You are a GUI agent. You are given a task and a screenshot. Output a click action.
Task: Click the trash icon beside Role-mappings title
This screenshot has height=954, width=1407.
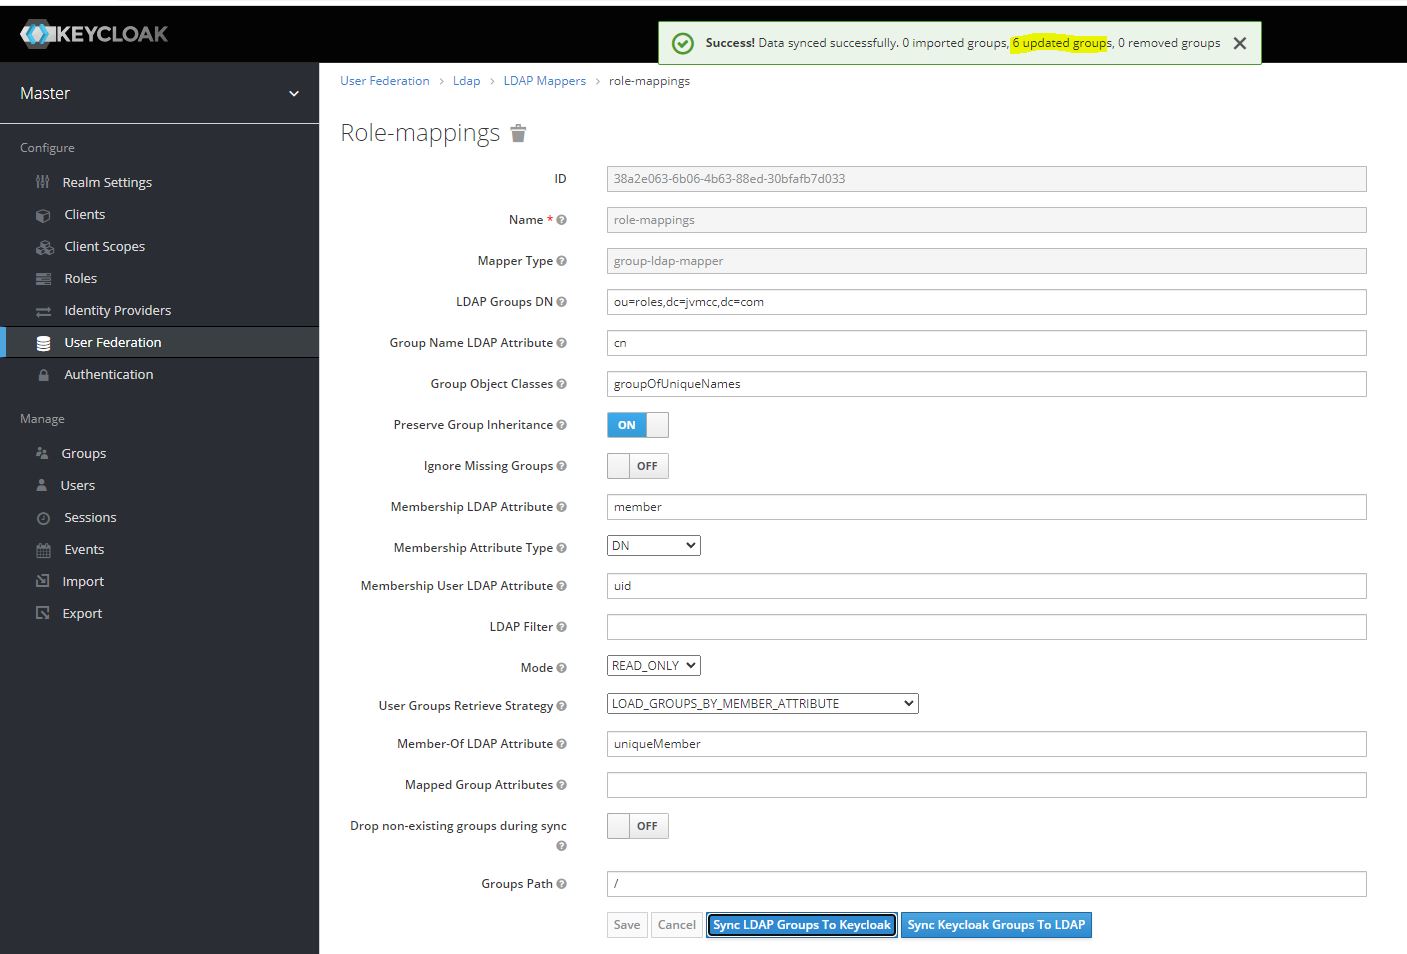(x=518, y=134)
